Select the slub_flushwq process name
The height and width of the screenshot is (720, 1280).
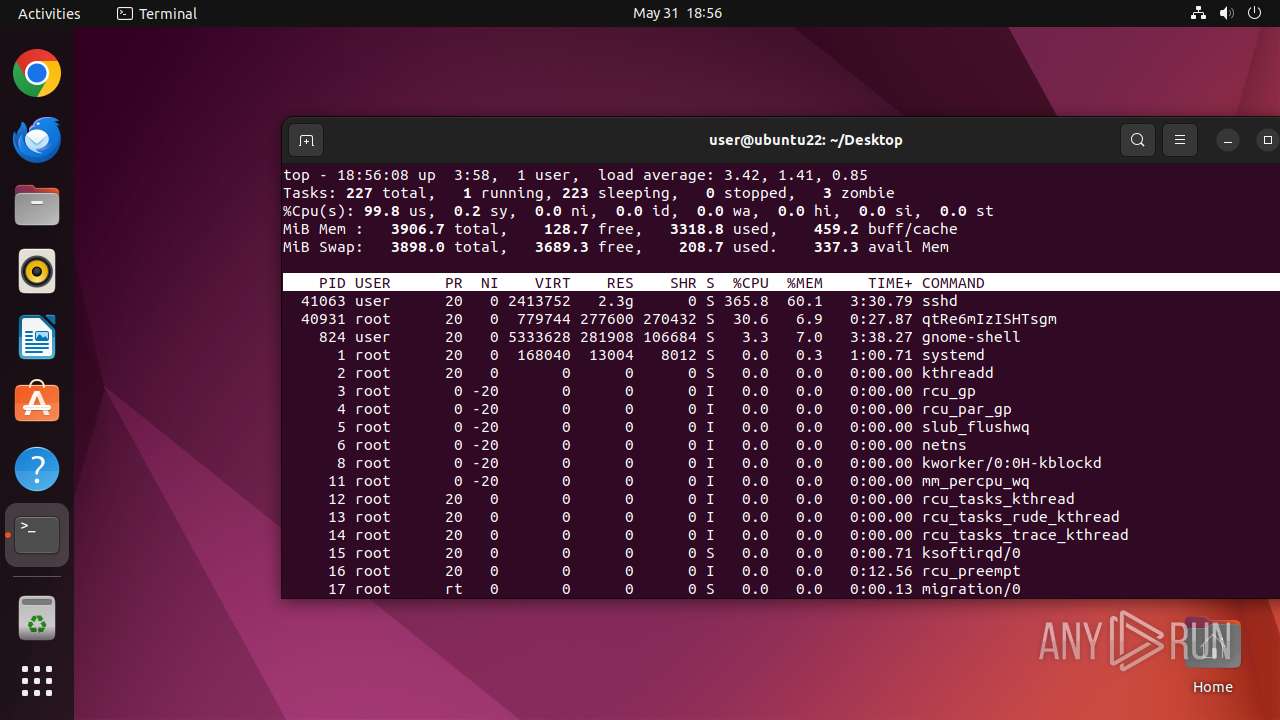(x=976, y=427)
